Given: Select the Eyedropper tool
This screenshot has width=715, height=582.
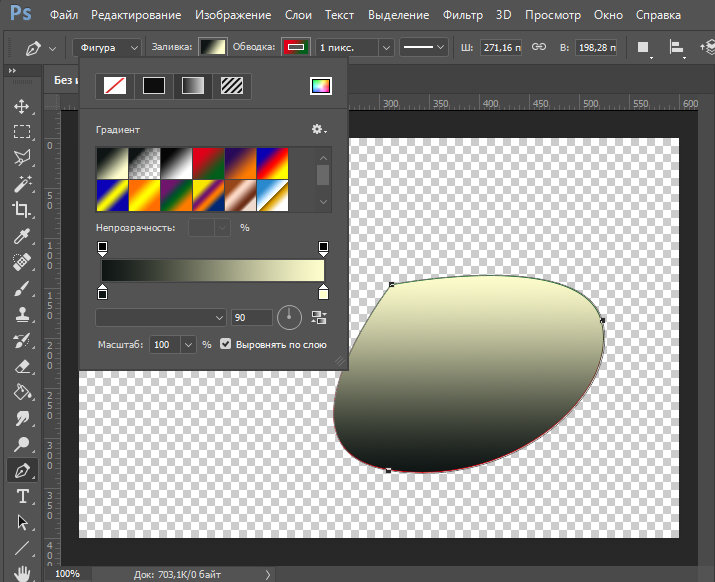Looking at the screenshot, I should click(x=21, y=236).
